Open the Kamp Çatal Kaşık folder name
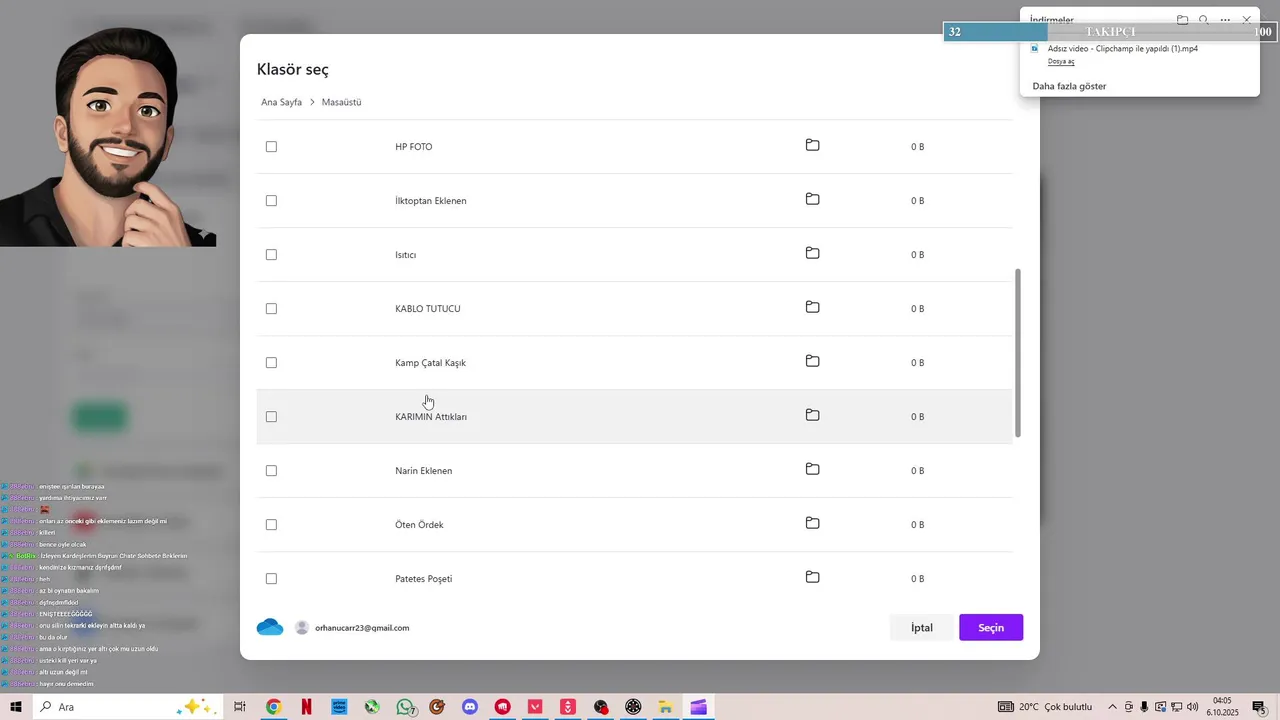 click(x=430, y=362)
